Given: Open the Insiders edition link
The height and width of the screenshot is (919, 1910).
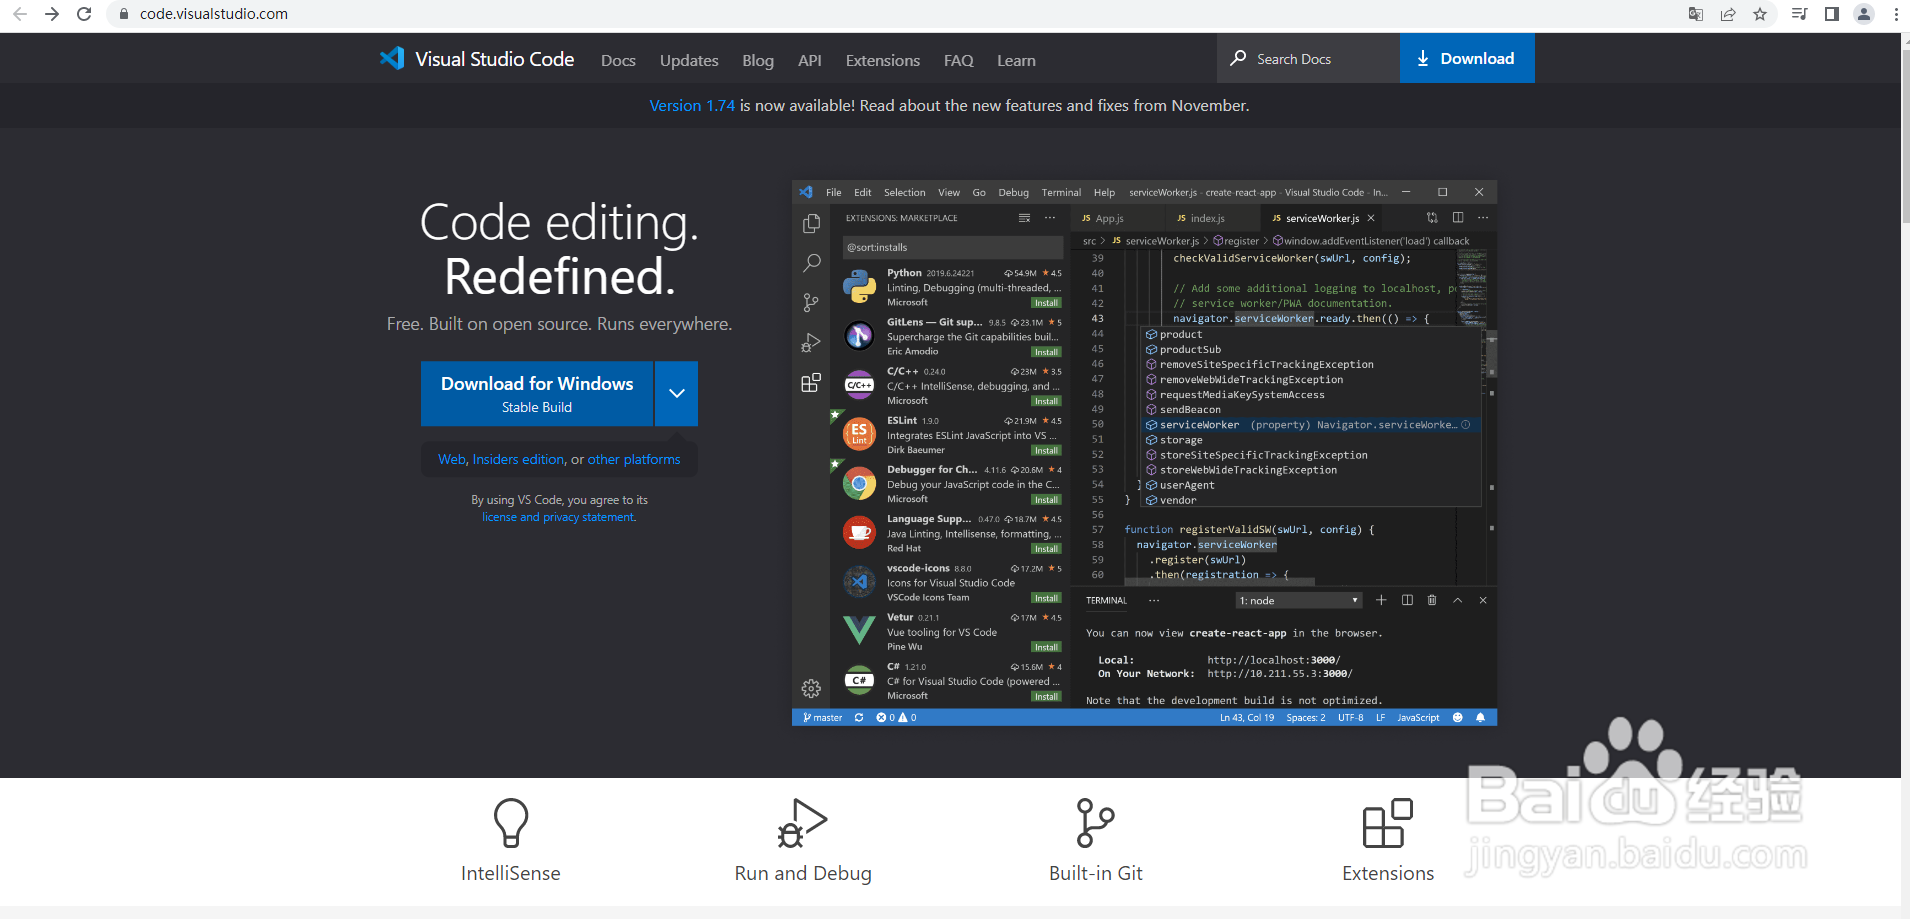Looking at the screenshot, I should (518, 459).
